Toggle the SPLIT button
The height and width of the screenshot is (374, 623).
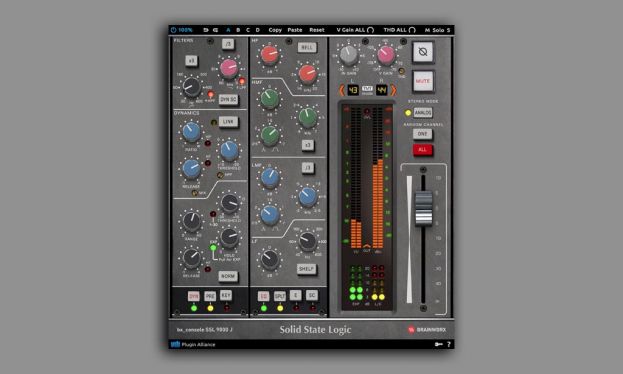point(280,296)
